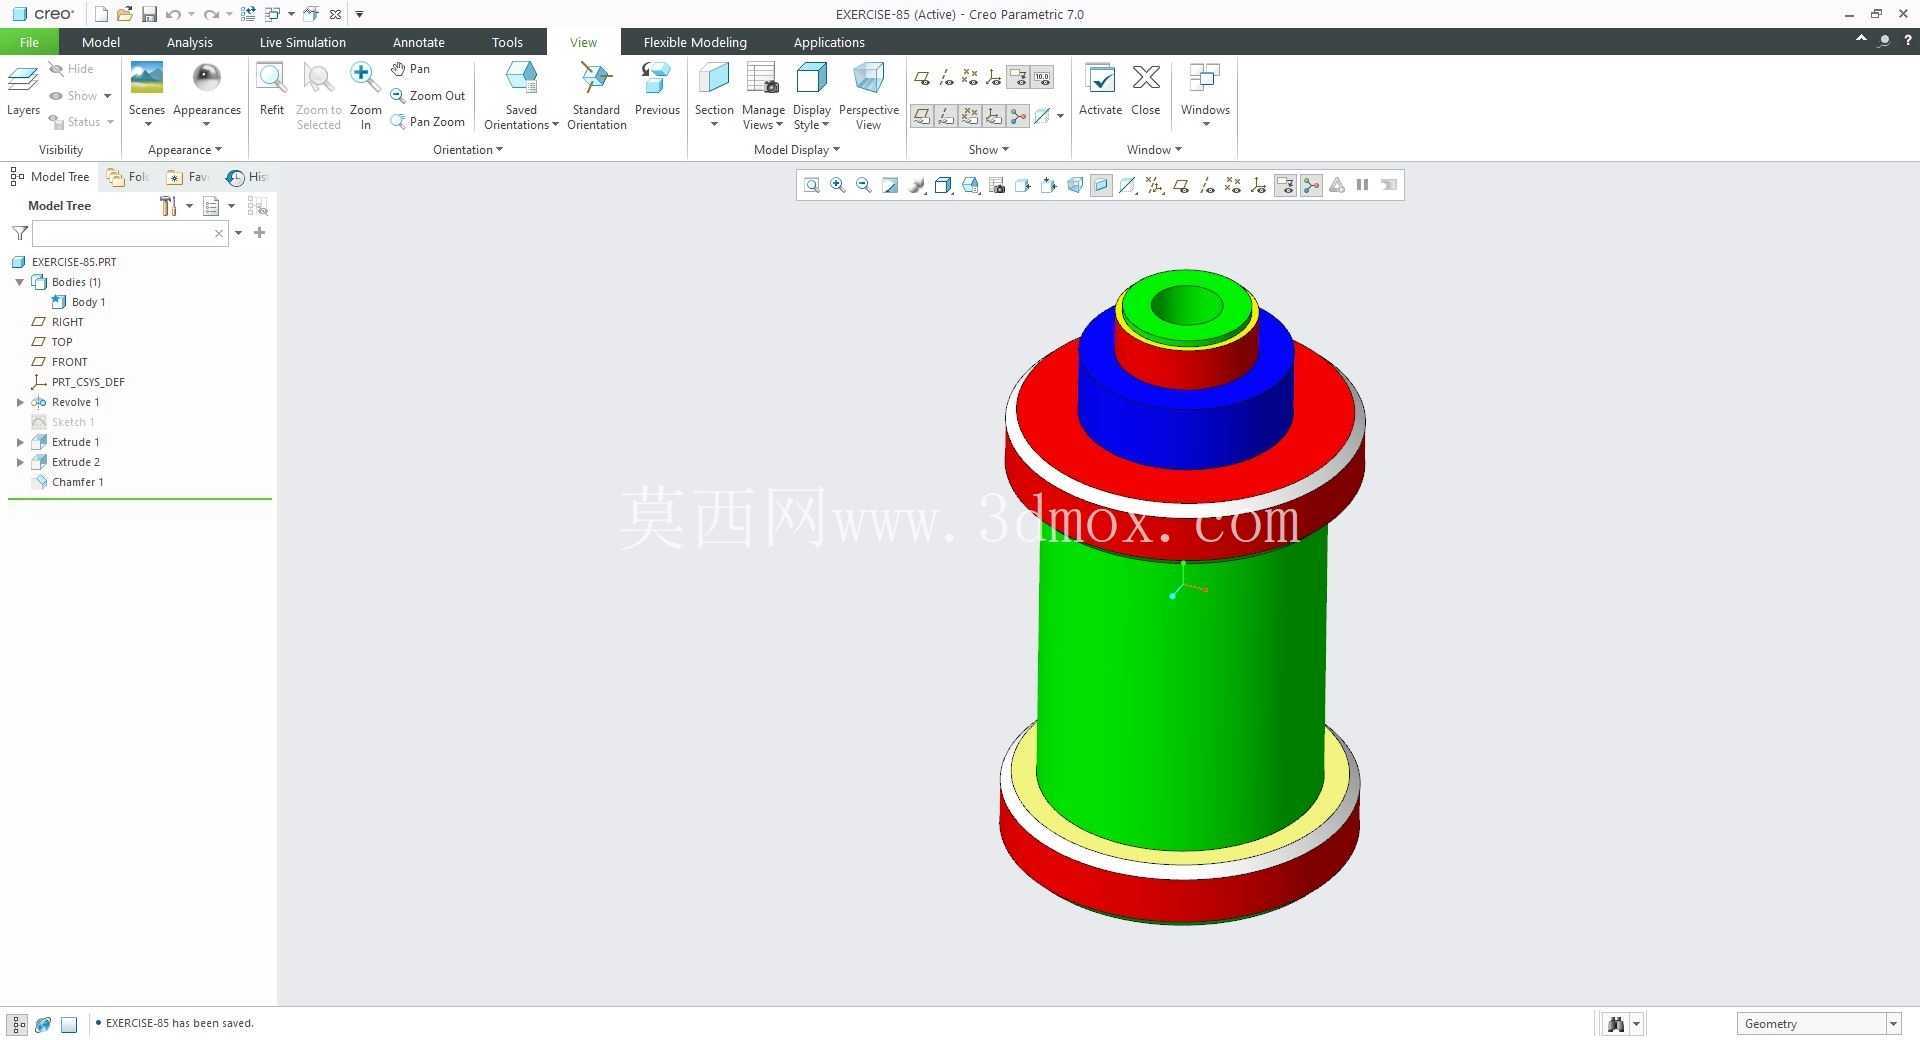Toggle Perspective View
Image resolution: width=1920 pixels, height=1040 pixels.
(x=868, y=95)
